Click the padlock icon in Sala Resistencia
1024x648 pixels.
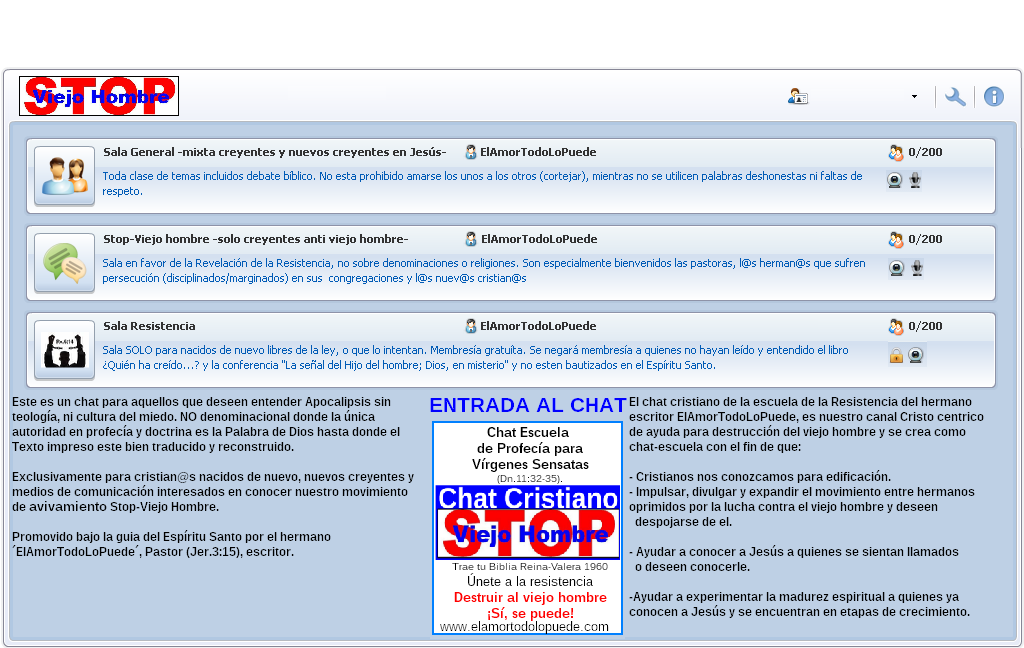pyautogui.click(x=896, y=355)
